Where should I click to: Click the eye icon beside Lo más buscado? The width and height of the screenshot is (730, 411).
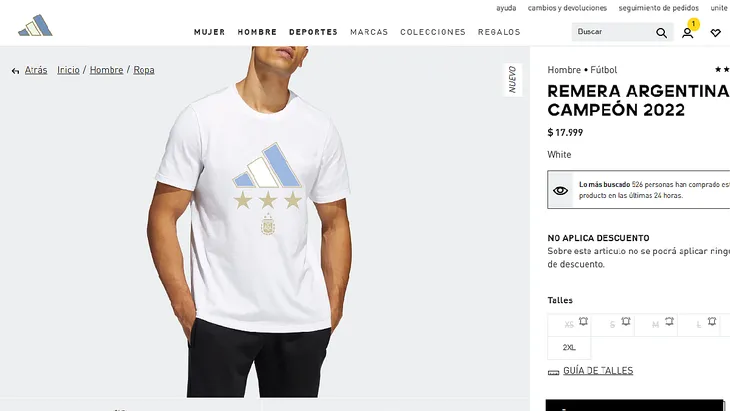click(560, 190)
